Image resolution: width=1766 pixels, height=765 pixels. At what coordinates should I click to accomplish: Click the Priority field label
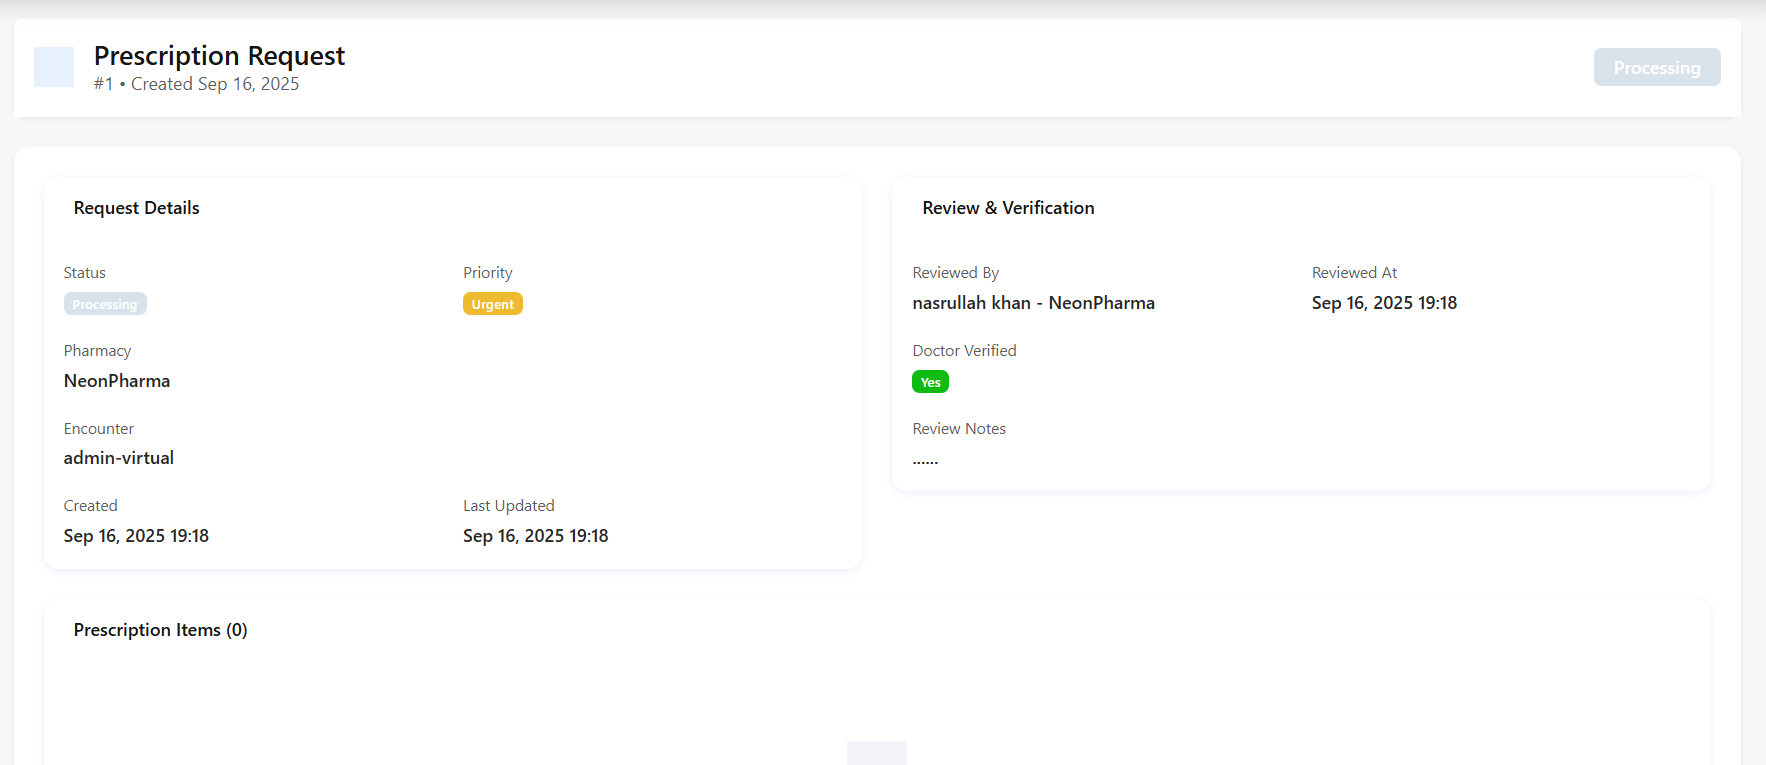487,273
